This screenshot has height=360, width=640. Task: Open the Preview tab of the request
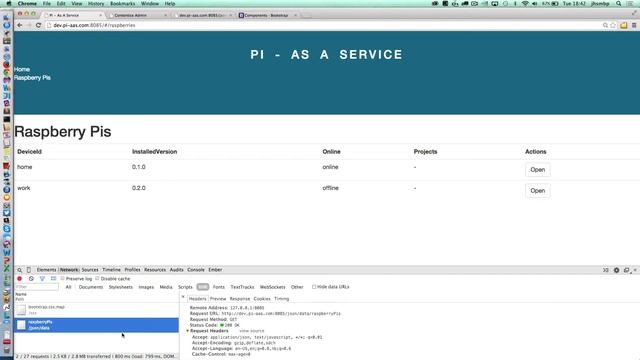point(218,299)
